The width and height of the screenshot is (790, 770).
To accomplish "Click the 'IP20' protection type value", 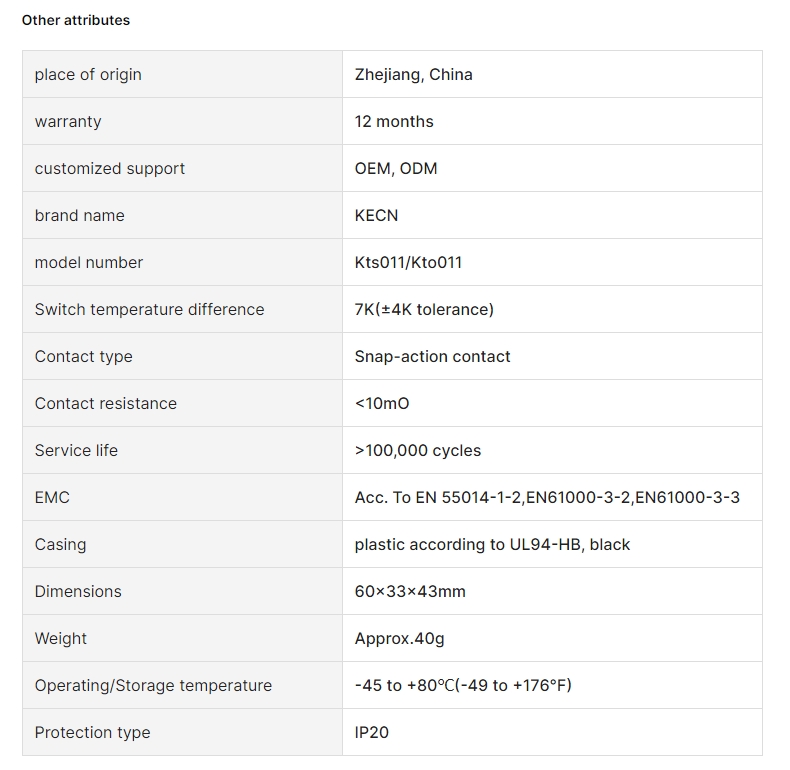I will click(x=371, y=733).
